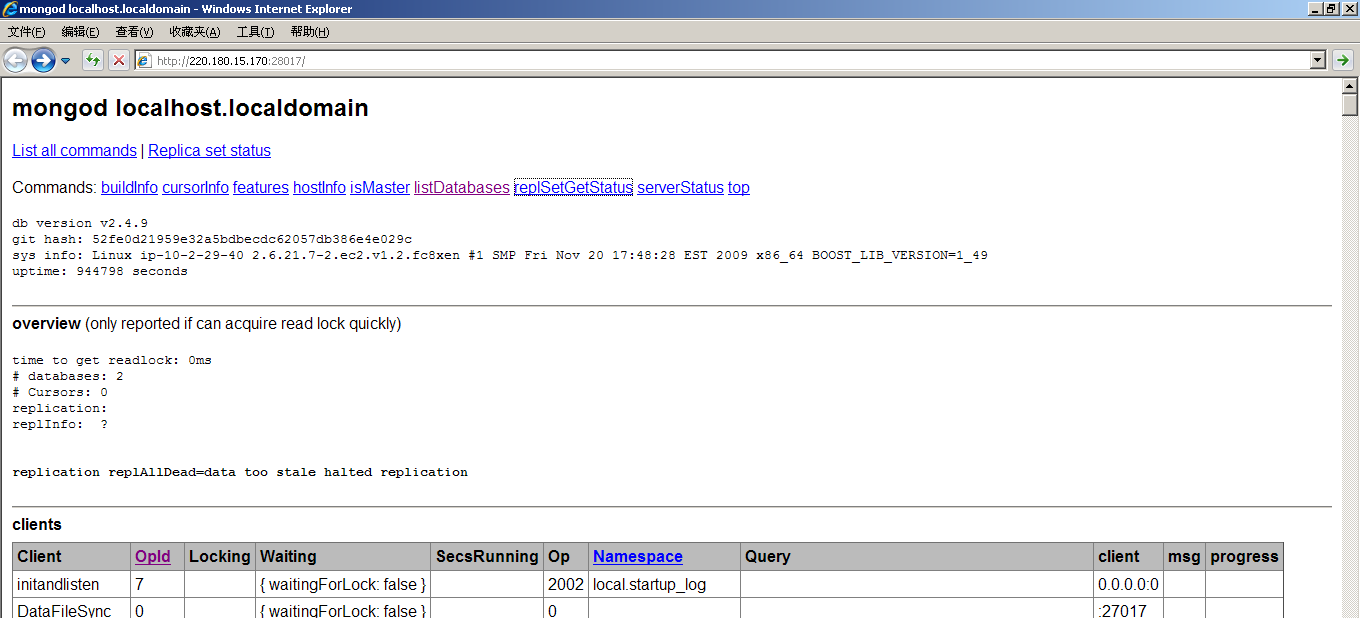Click the Namespace column header link
This screenshot has height=618, width=1360.
pyautogui.click(x=638, y=557)
